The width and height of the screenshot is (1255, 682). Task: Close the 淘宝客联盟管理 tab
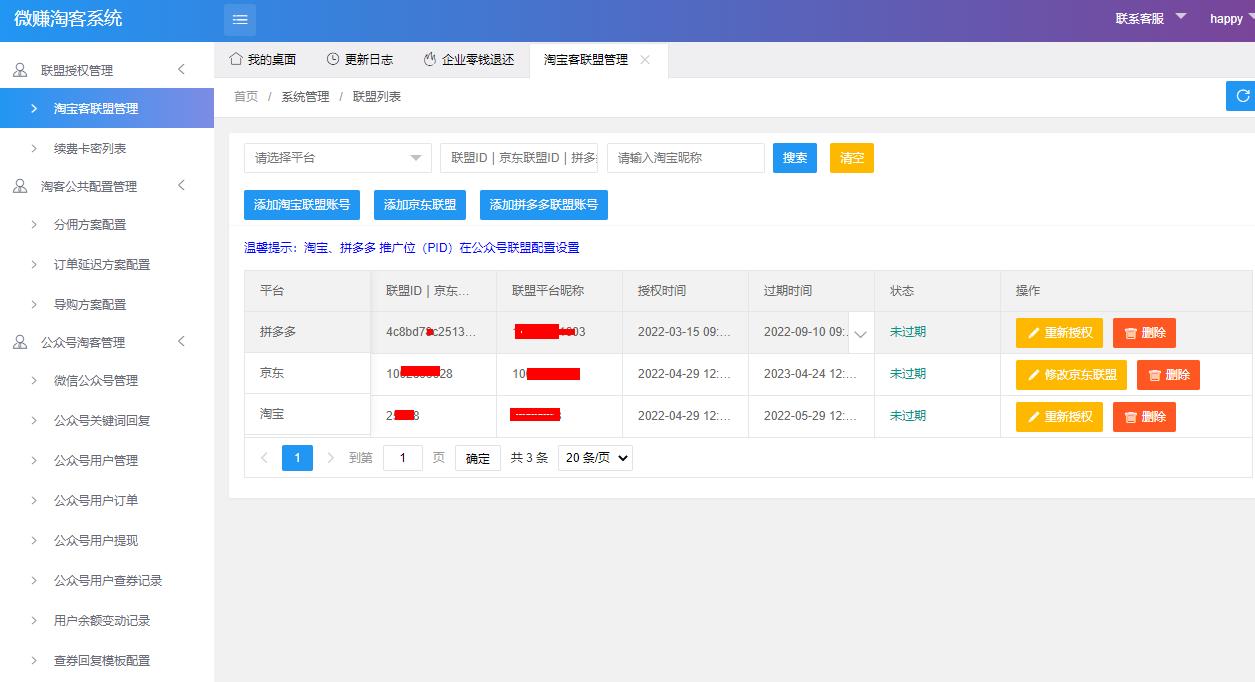tap(645, 60)
